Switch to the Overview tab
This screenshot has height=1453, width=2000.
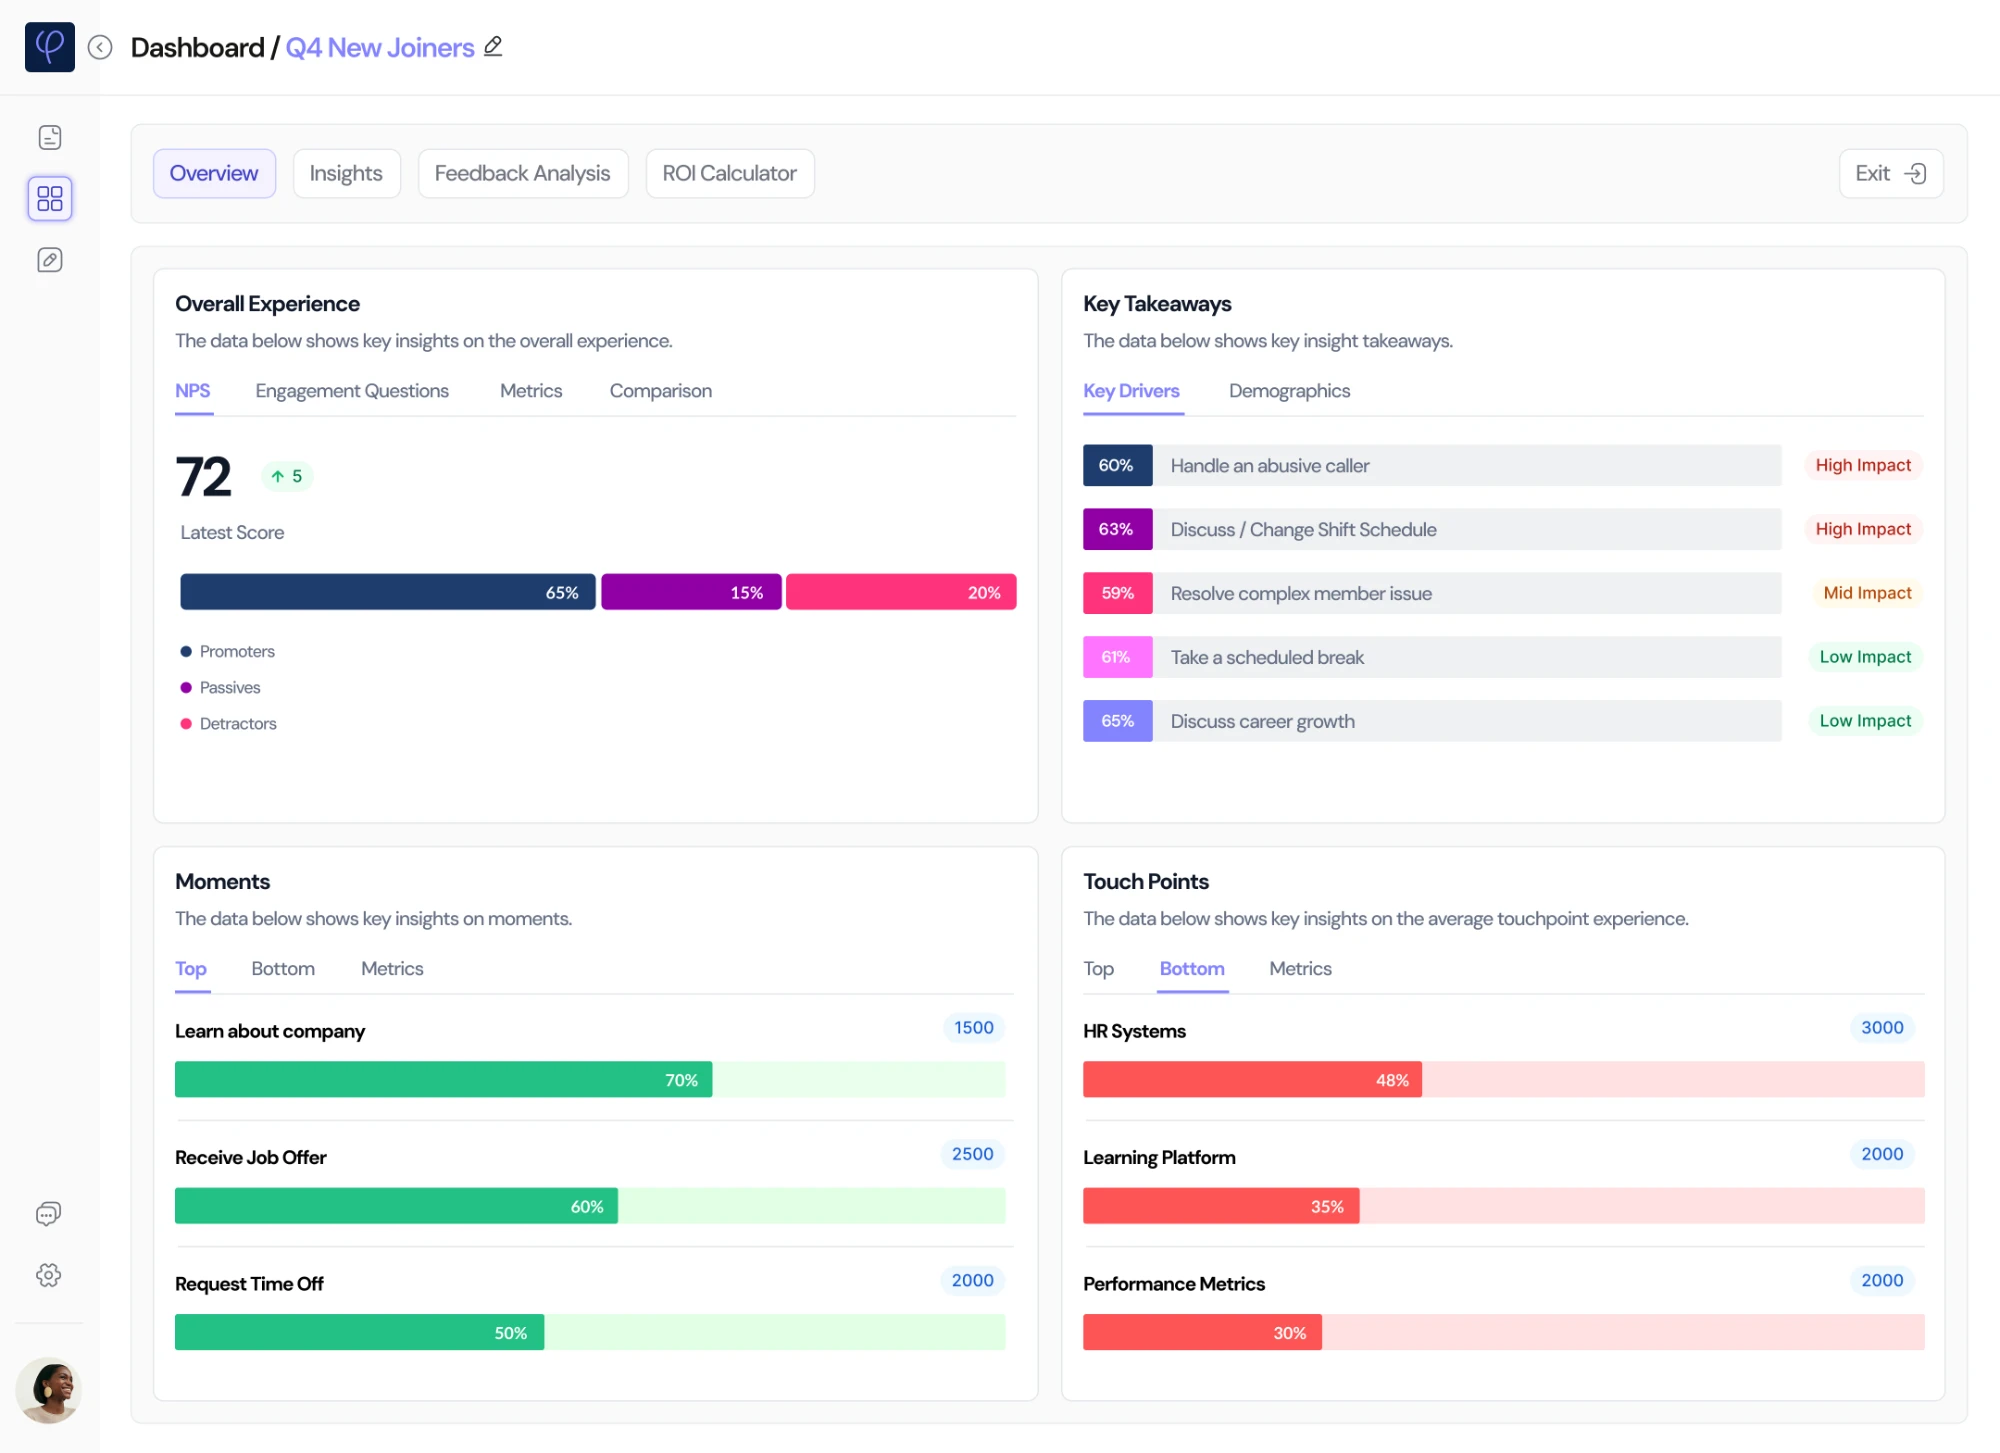pyautogui.click(x=214, y=173)
